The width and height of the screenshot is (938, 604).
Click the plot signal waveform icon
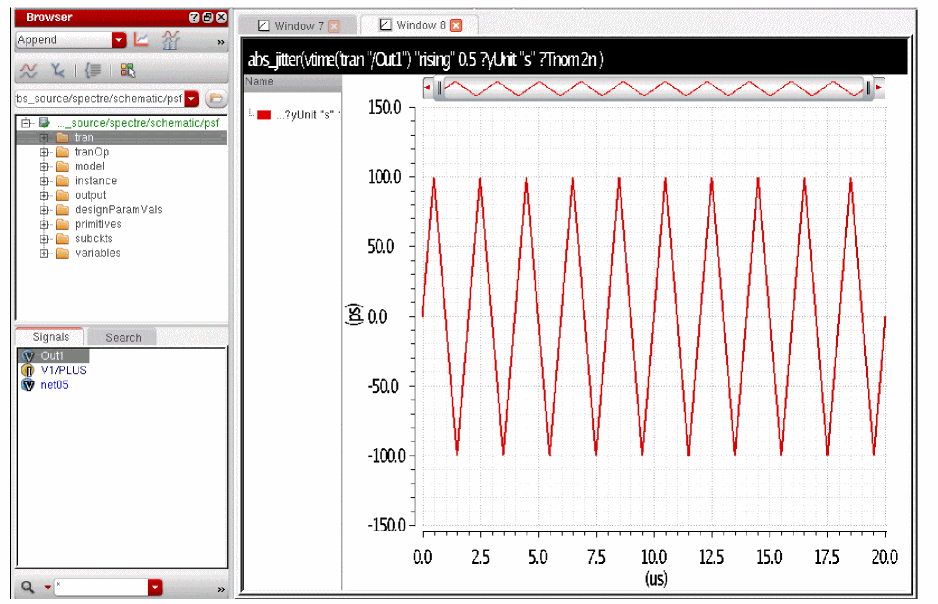[x=28, y=70]
